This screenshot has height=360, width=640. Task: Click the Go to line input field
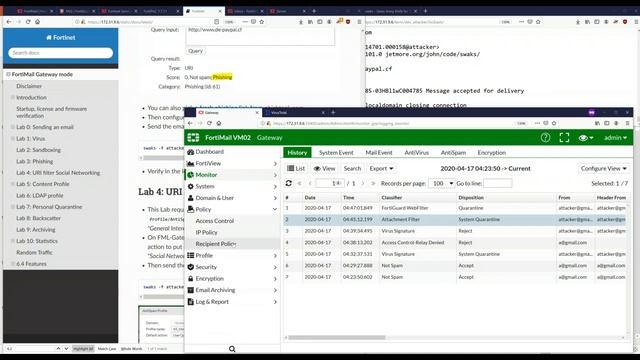(498, 183)
